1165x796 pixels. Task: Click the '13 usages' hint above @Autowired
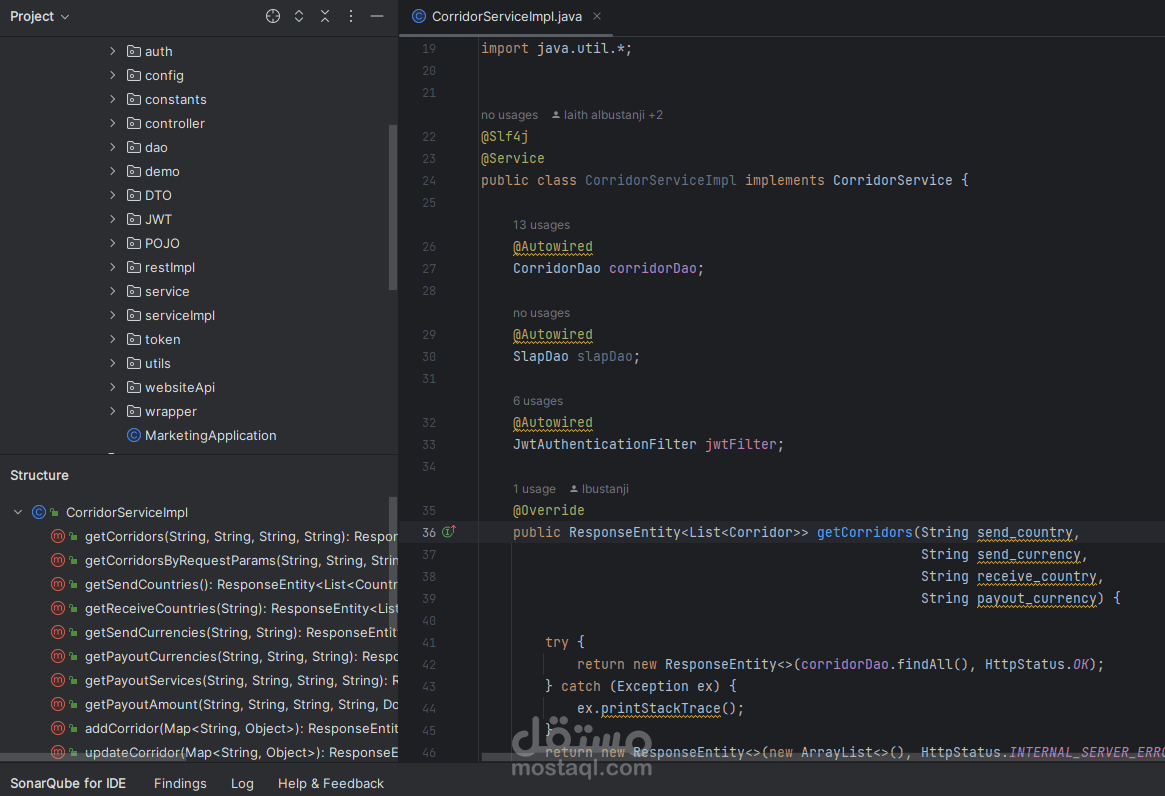(541, 225)
